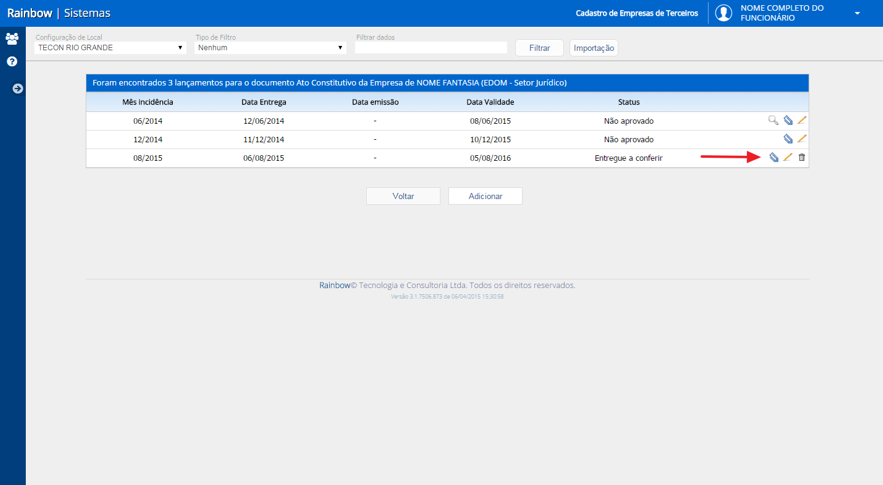Open the help question mark icon
This screenshot has height=485, width=883.
pos(12,61)
